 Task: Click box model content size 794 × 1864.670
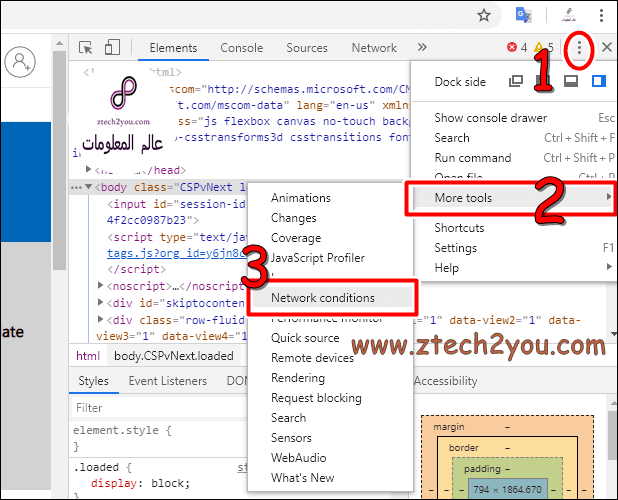(508, 490)
